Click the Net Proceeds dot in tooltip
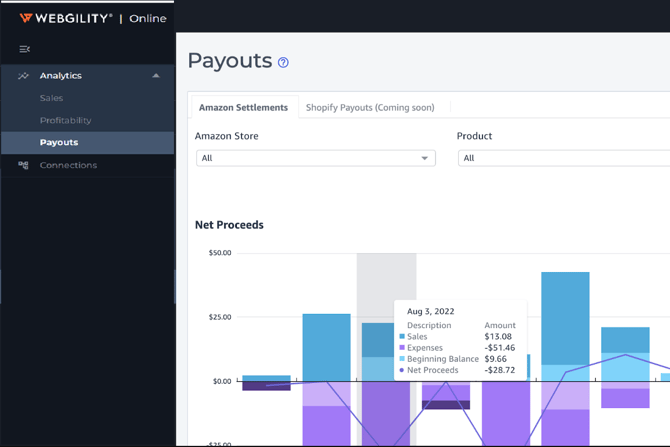 click(x=402, y=370)
